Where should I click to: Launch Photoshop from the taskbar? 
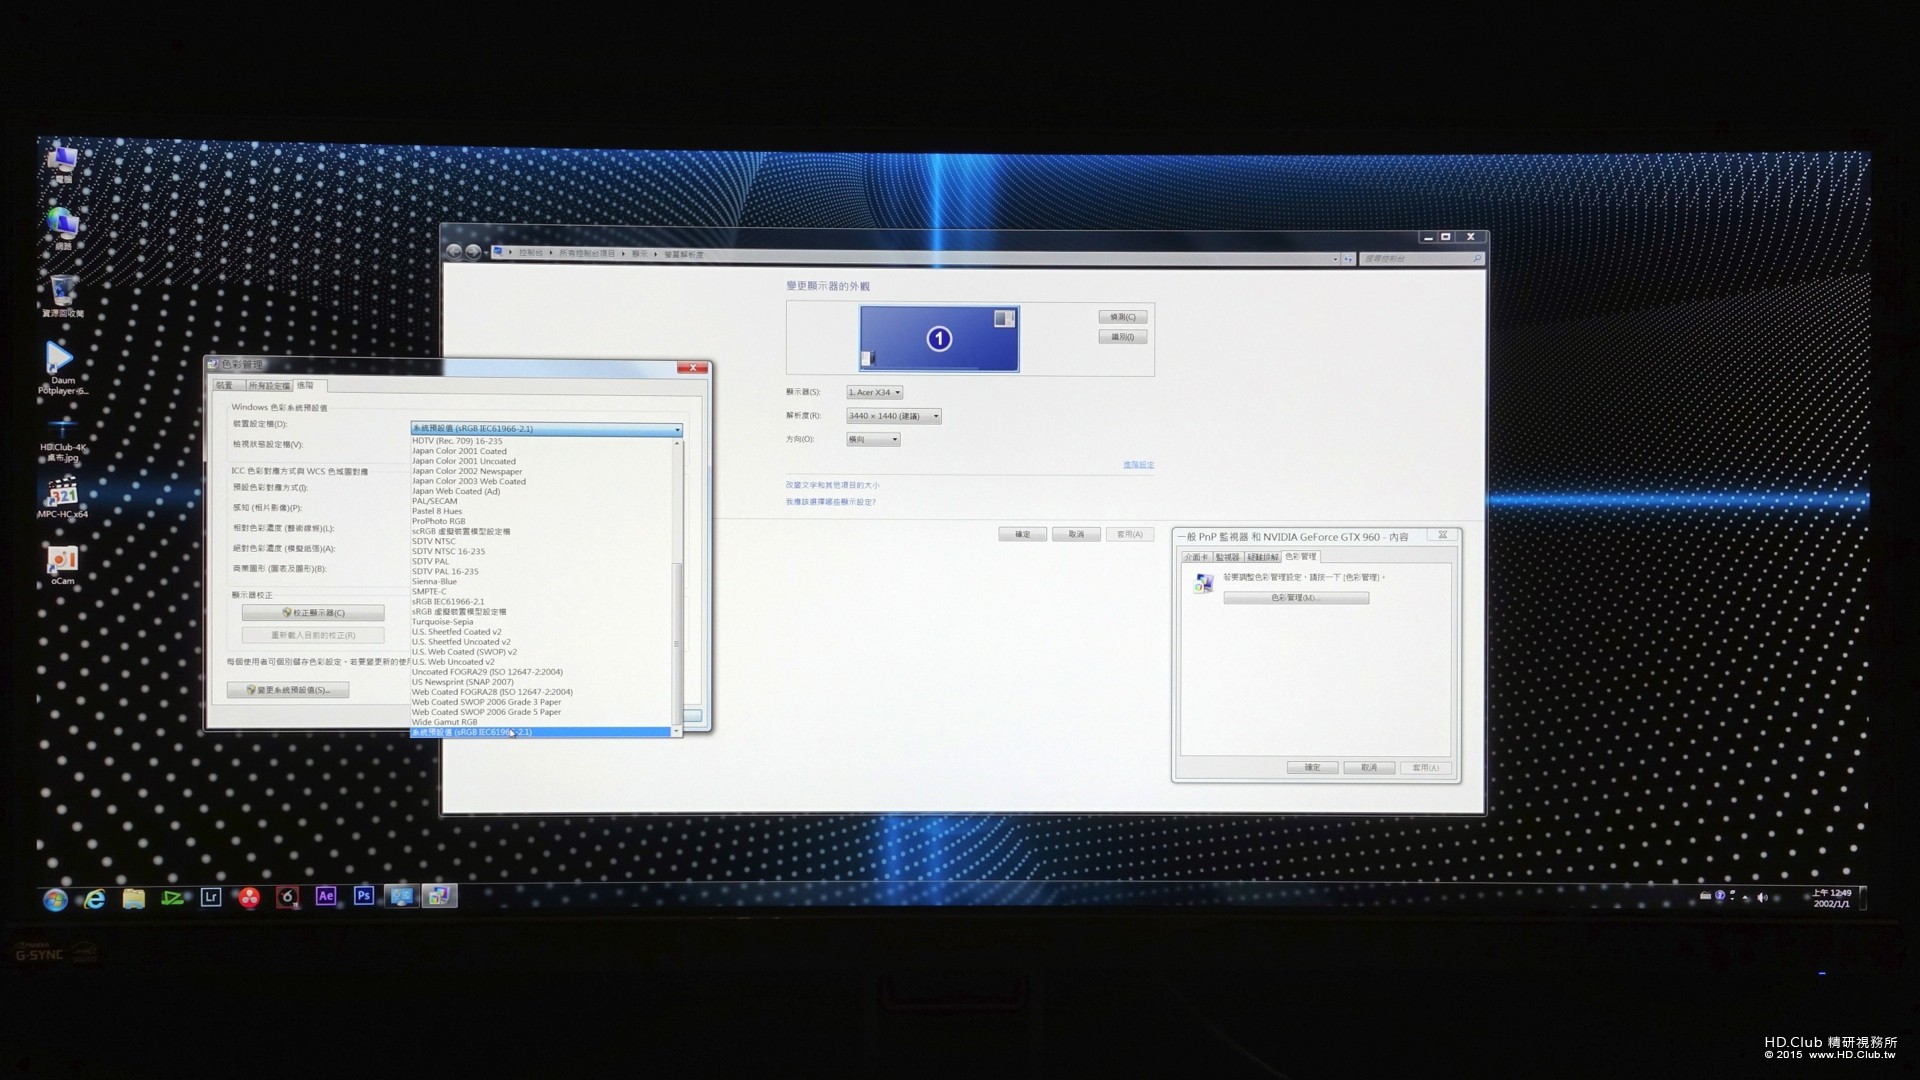(x=364, y=896)
